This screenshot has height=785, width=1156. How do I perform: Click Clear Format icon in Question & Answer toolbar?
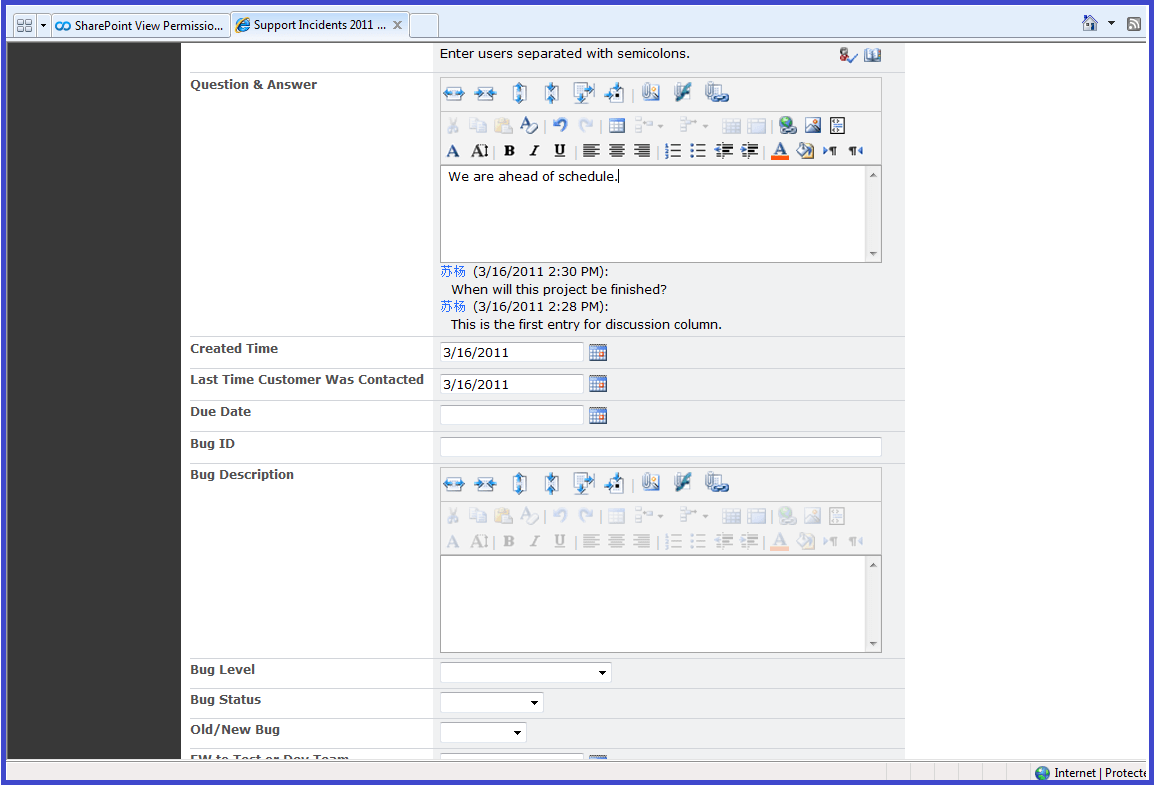pos(529,125)
